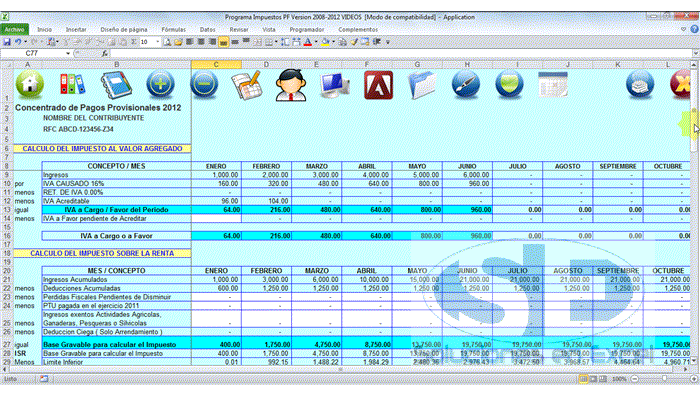
Task: Click the vertical scrollbar down arrow
Action: (x=694, y=361)
